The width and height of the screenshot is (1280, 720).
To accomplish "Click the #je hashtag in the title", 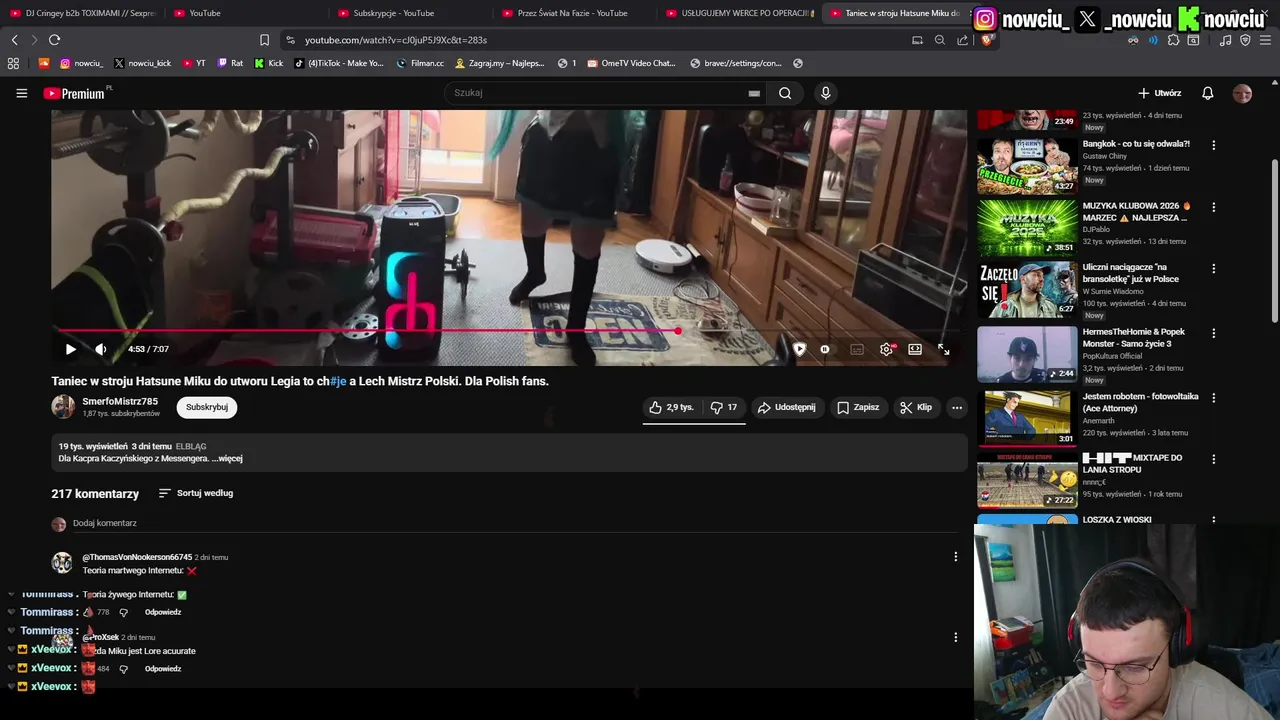I will 338,381.
